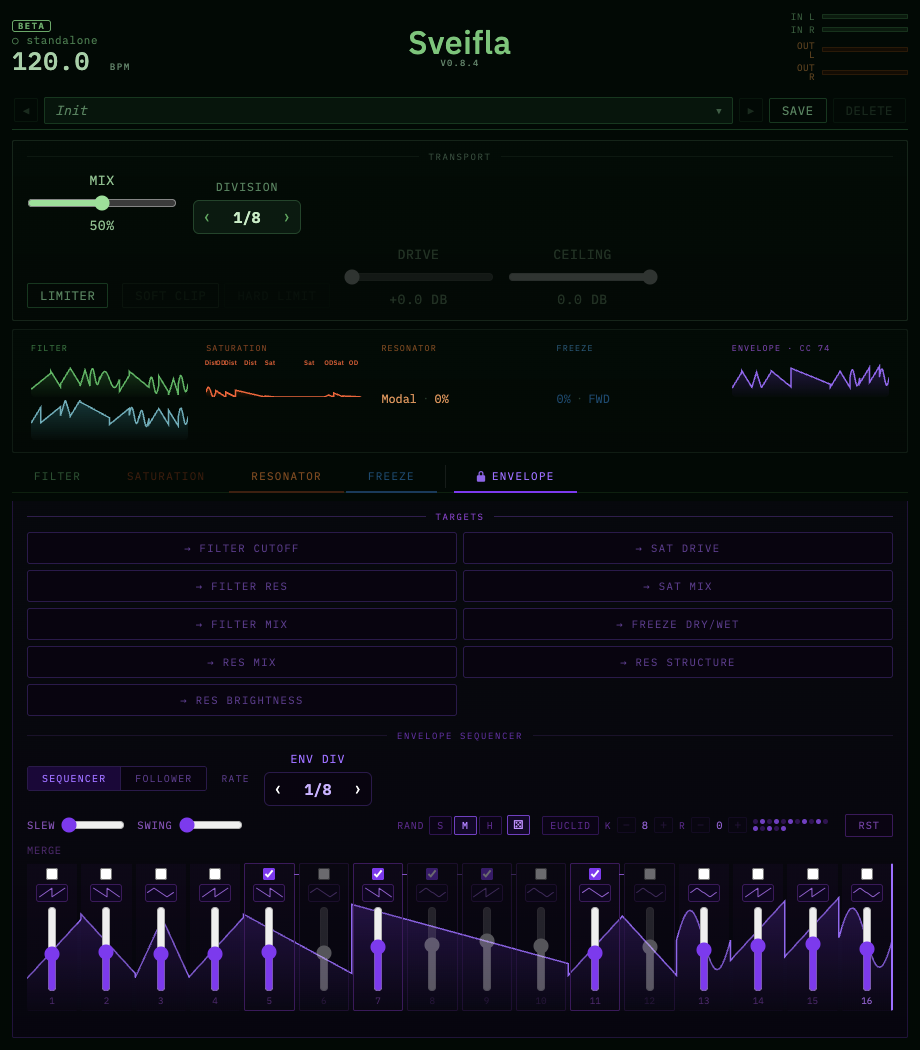Go to the next preset arrow

(x=751, y=110)
